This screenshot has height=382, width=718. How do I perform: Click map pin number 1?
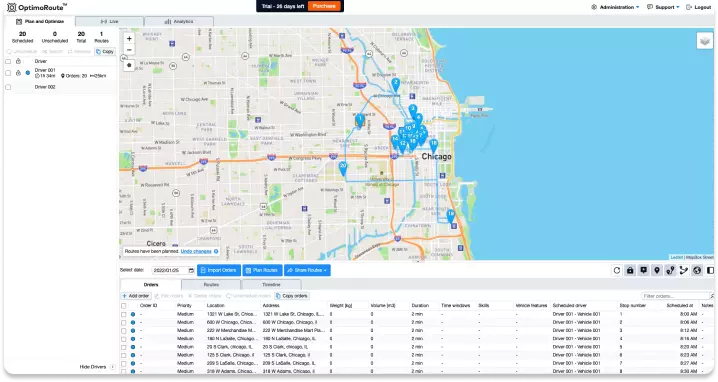coord(360,120)
